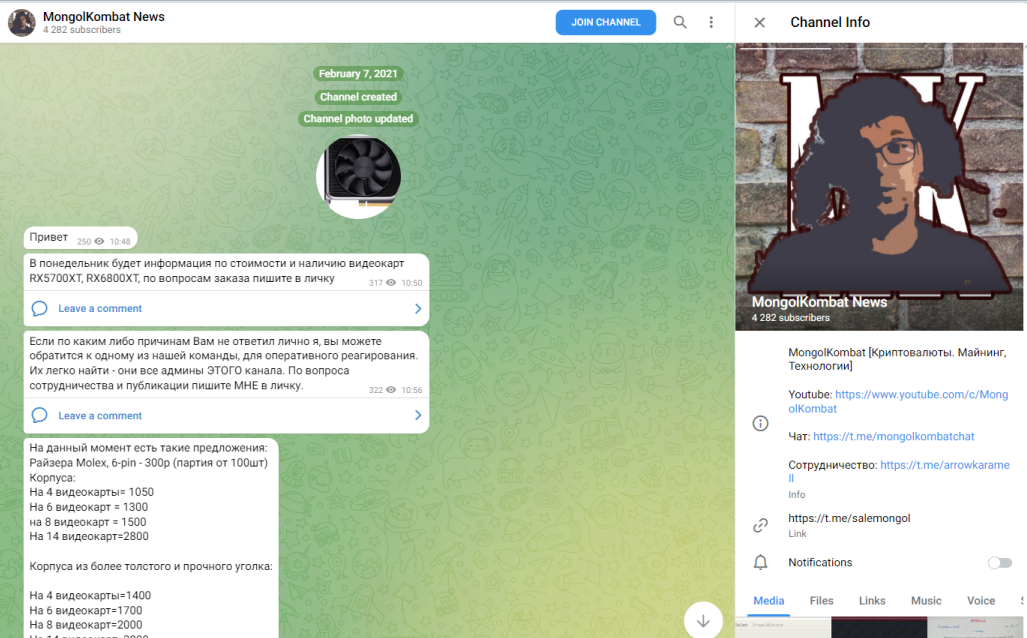Image resolution: width=1027 pixels, height=638 pixels.
Task: Click the link chain icon beside salemongol
Action: click(x=760, y=525)
